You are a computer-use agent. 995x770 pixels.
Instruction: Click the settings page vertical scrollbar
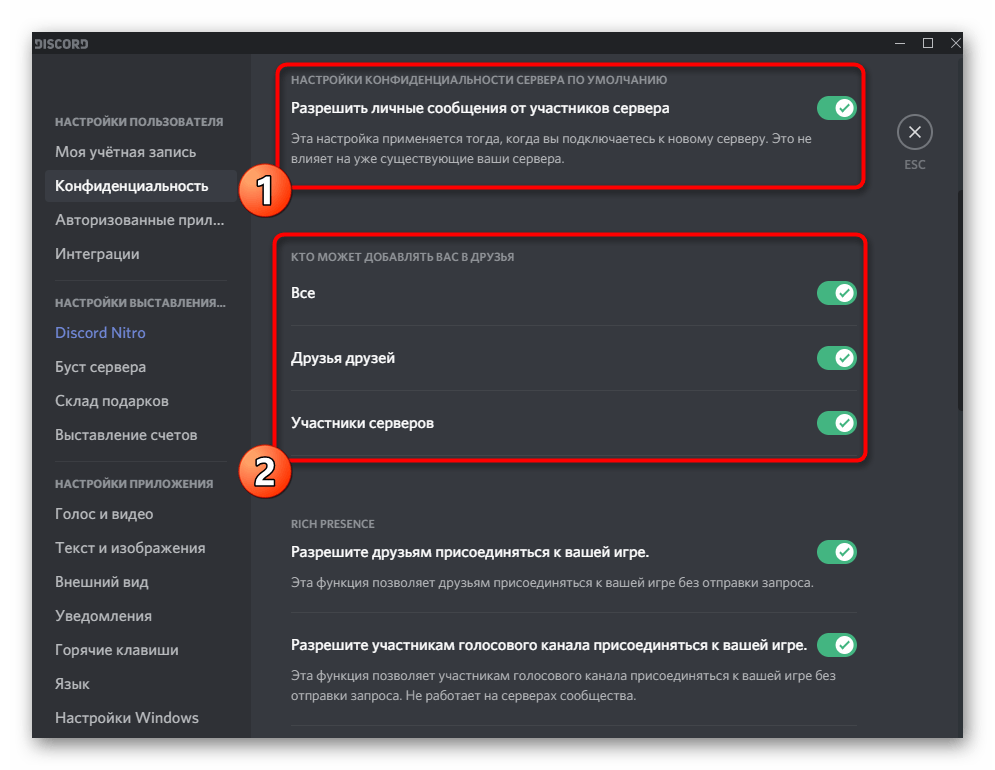(959, 300)
